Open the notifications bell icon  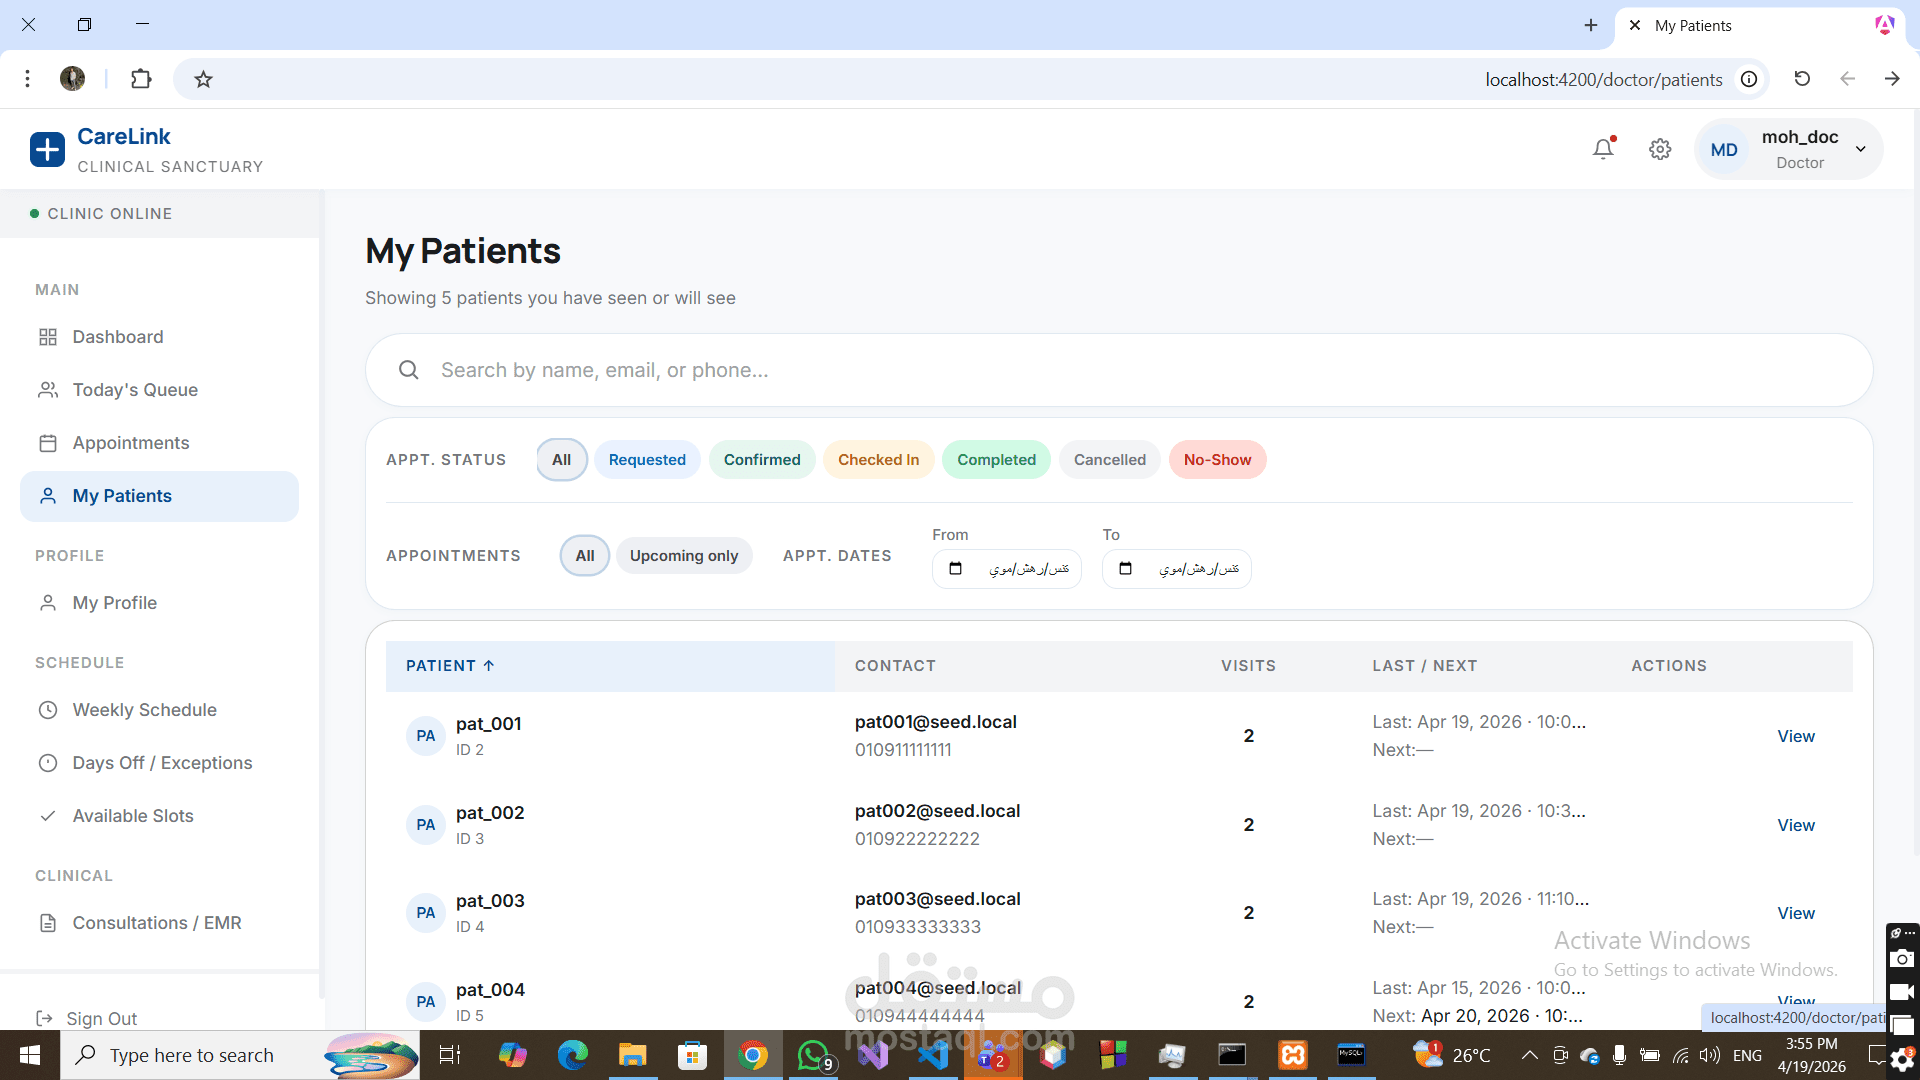(1603, 149)
